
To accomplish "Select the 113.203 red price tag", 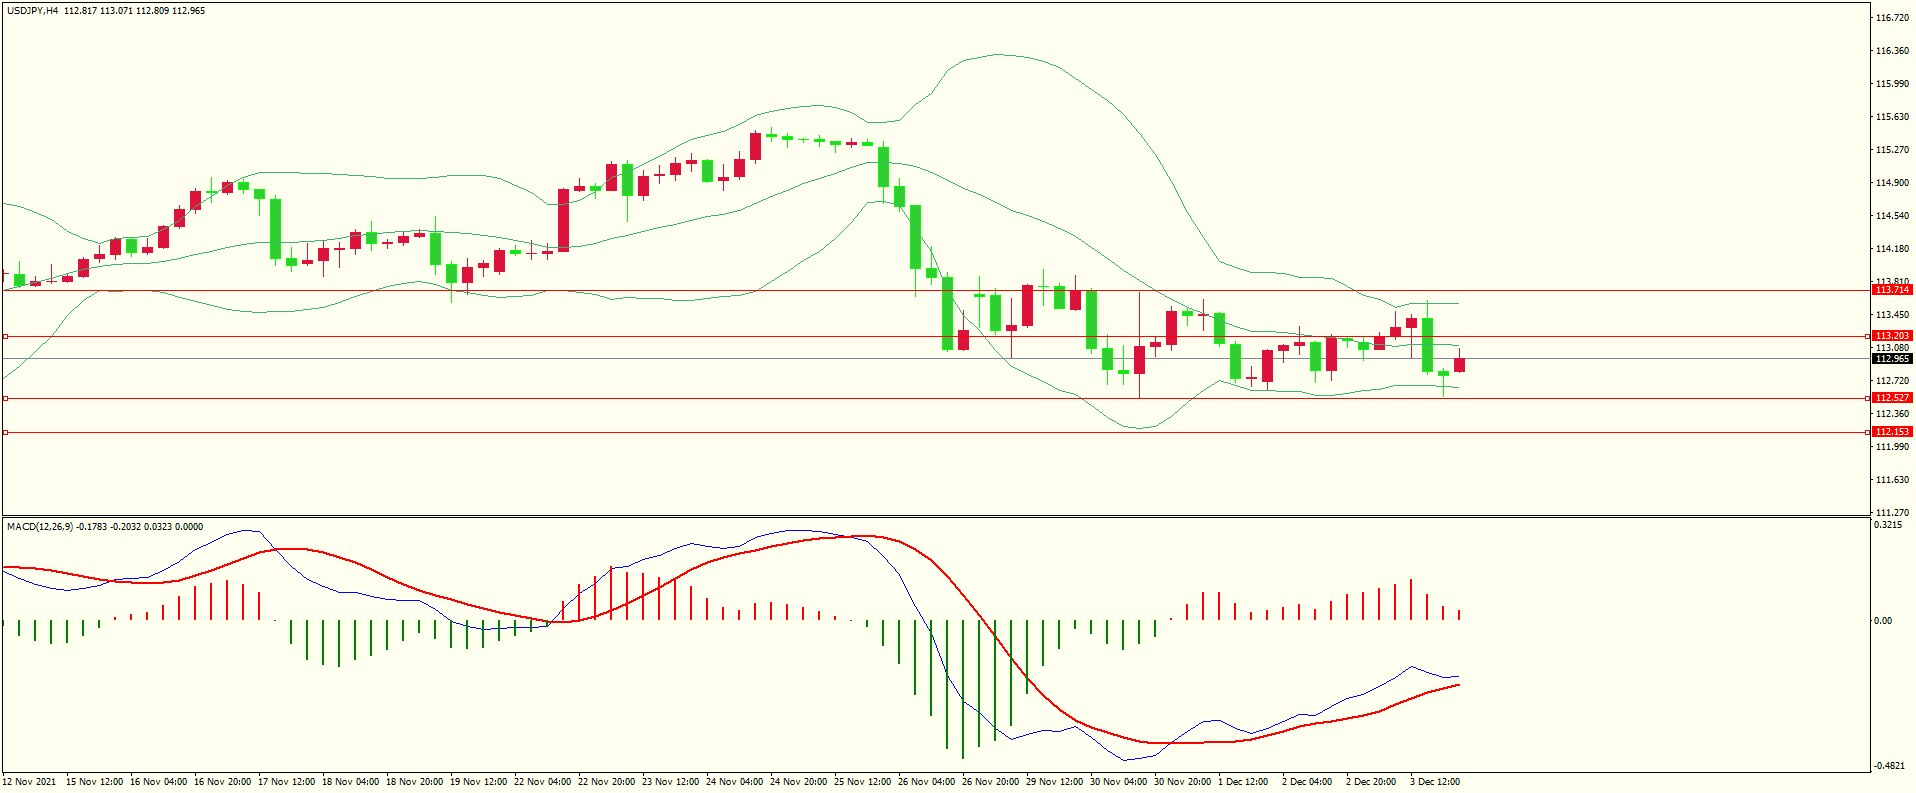I will pyautogui.click(x=1892, y=336).
